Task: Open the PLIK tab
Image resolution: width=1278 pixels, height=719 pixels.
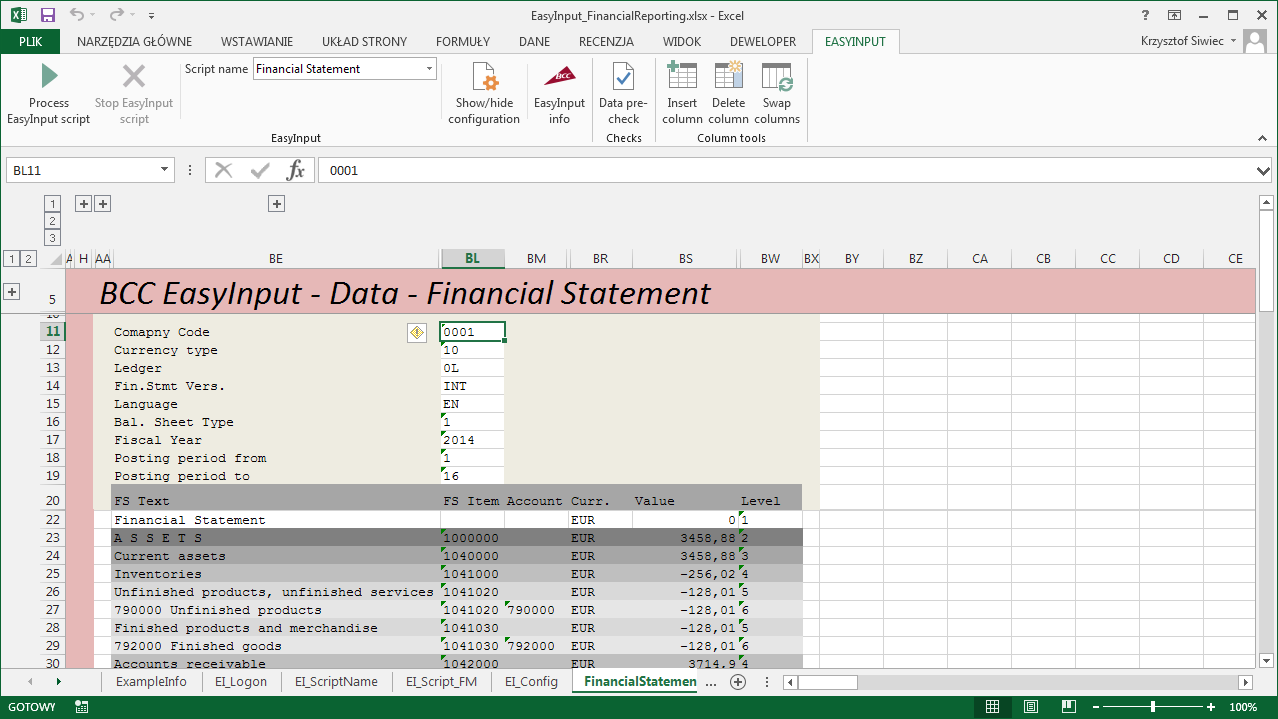Action: pos(30,42)
